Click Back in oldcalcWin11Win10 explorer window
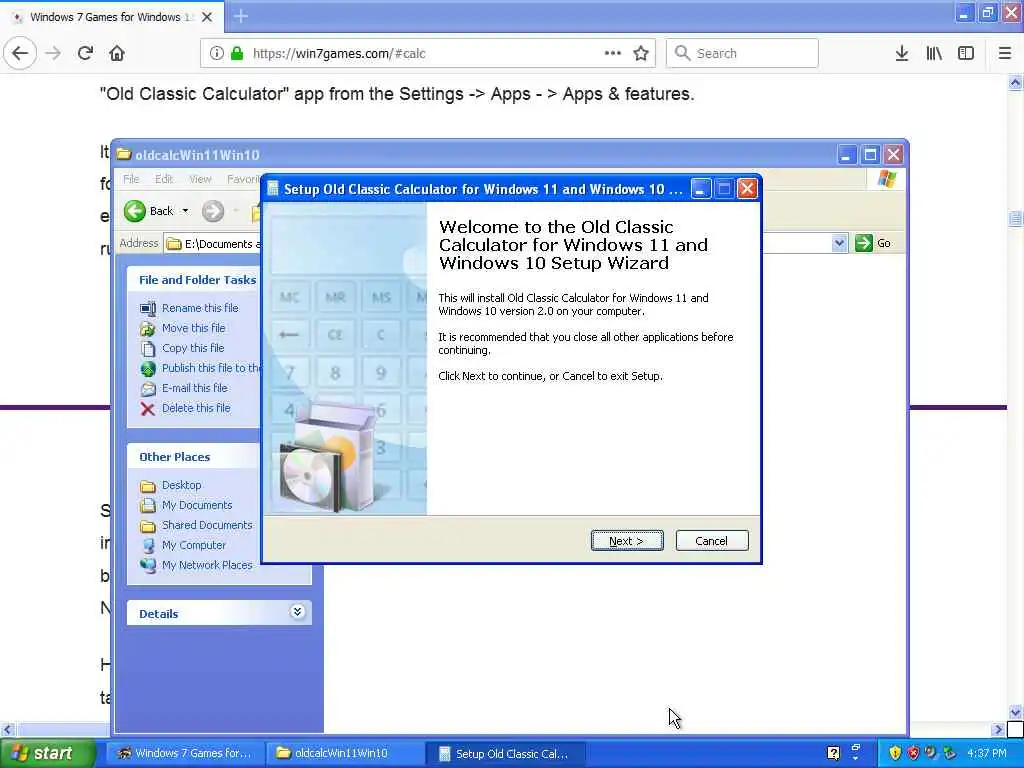This screenshot has height=768, width=1024. (x=150, y=211)
